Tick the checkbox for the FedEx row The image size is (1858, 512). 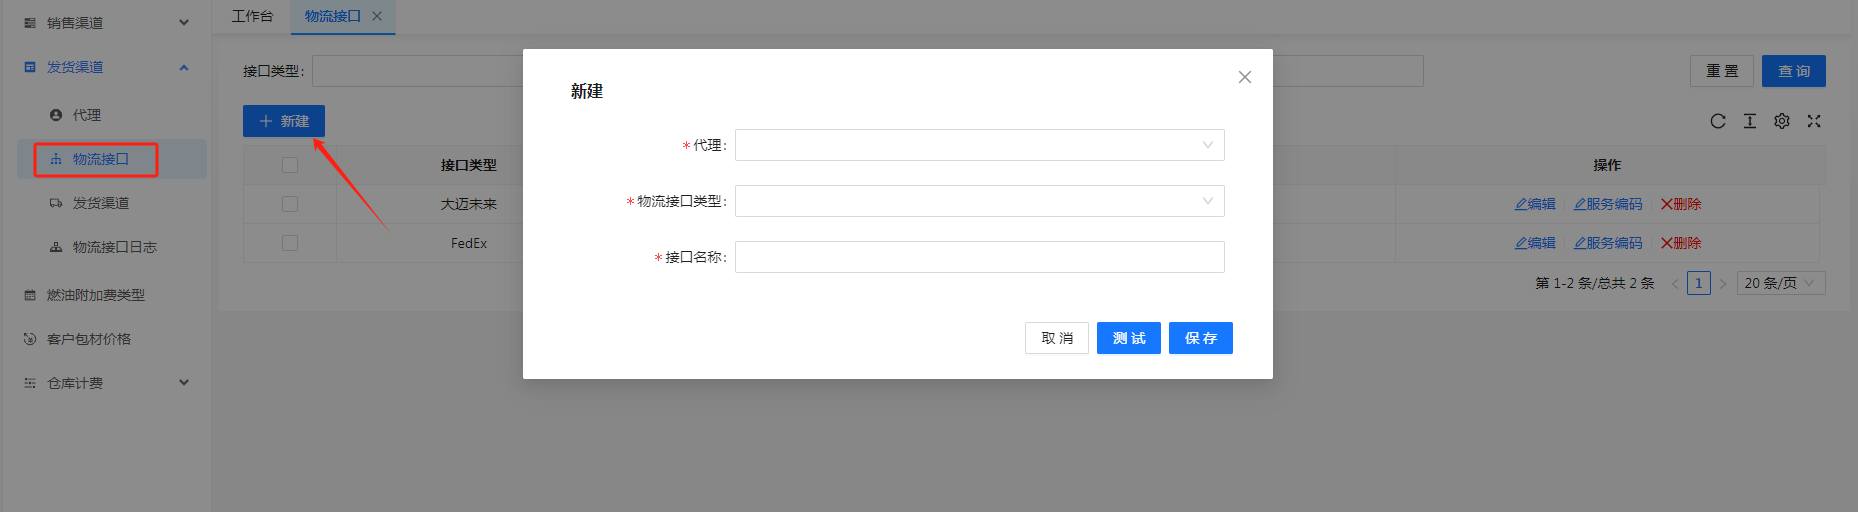(290, 243)
